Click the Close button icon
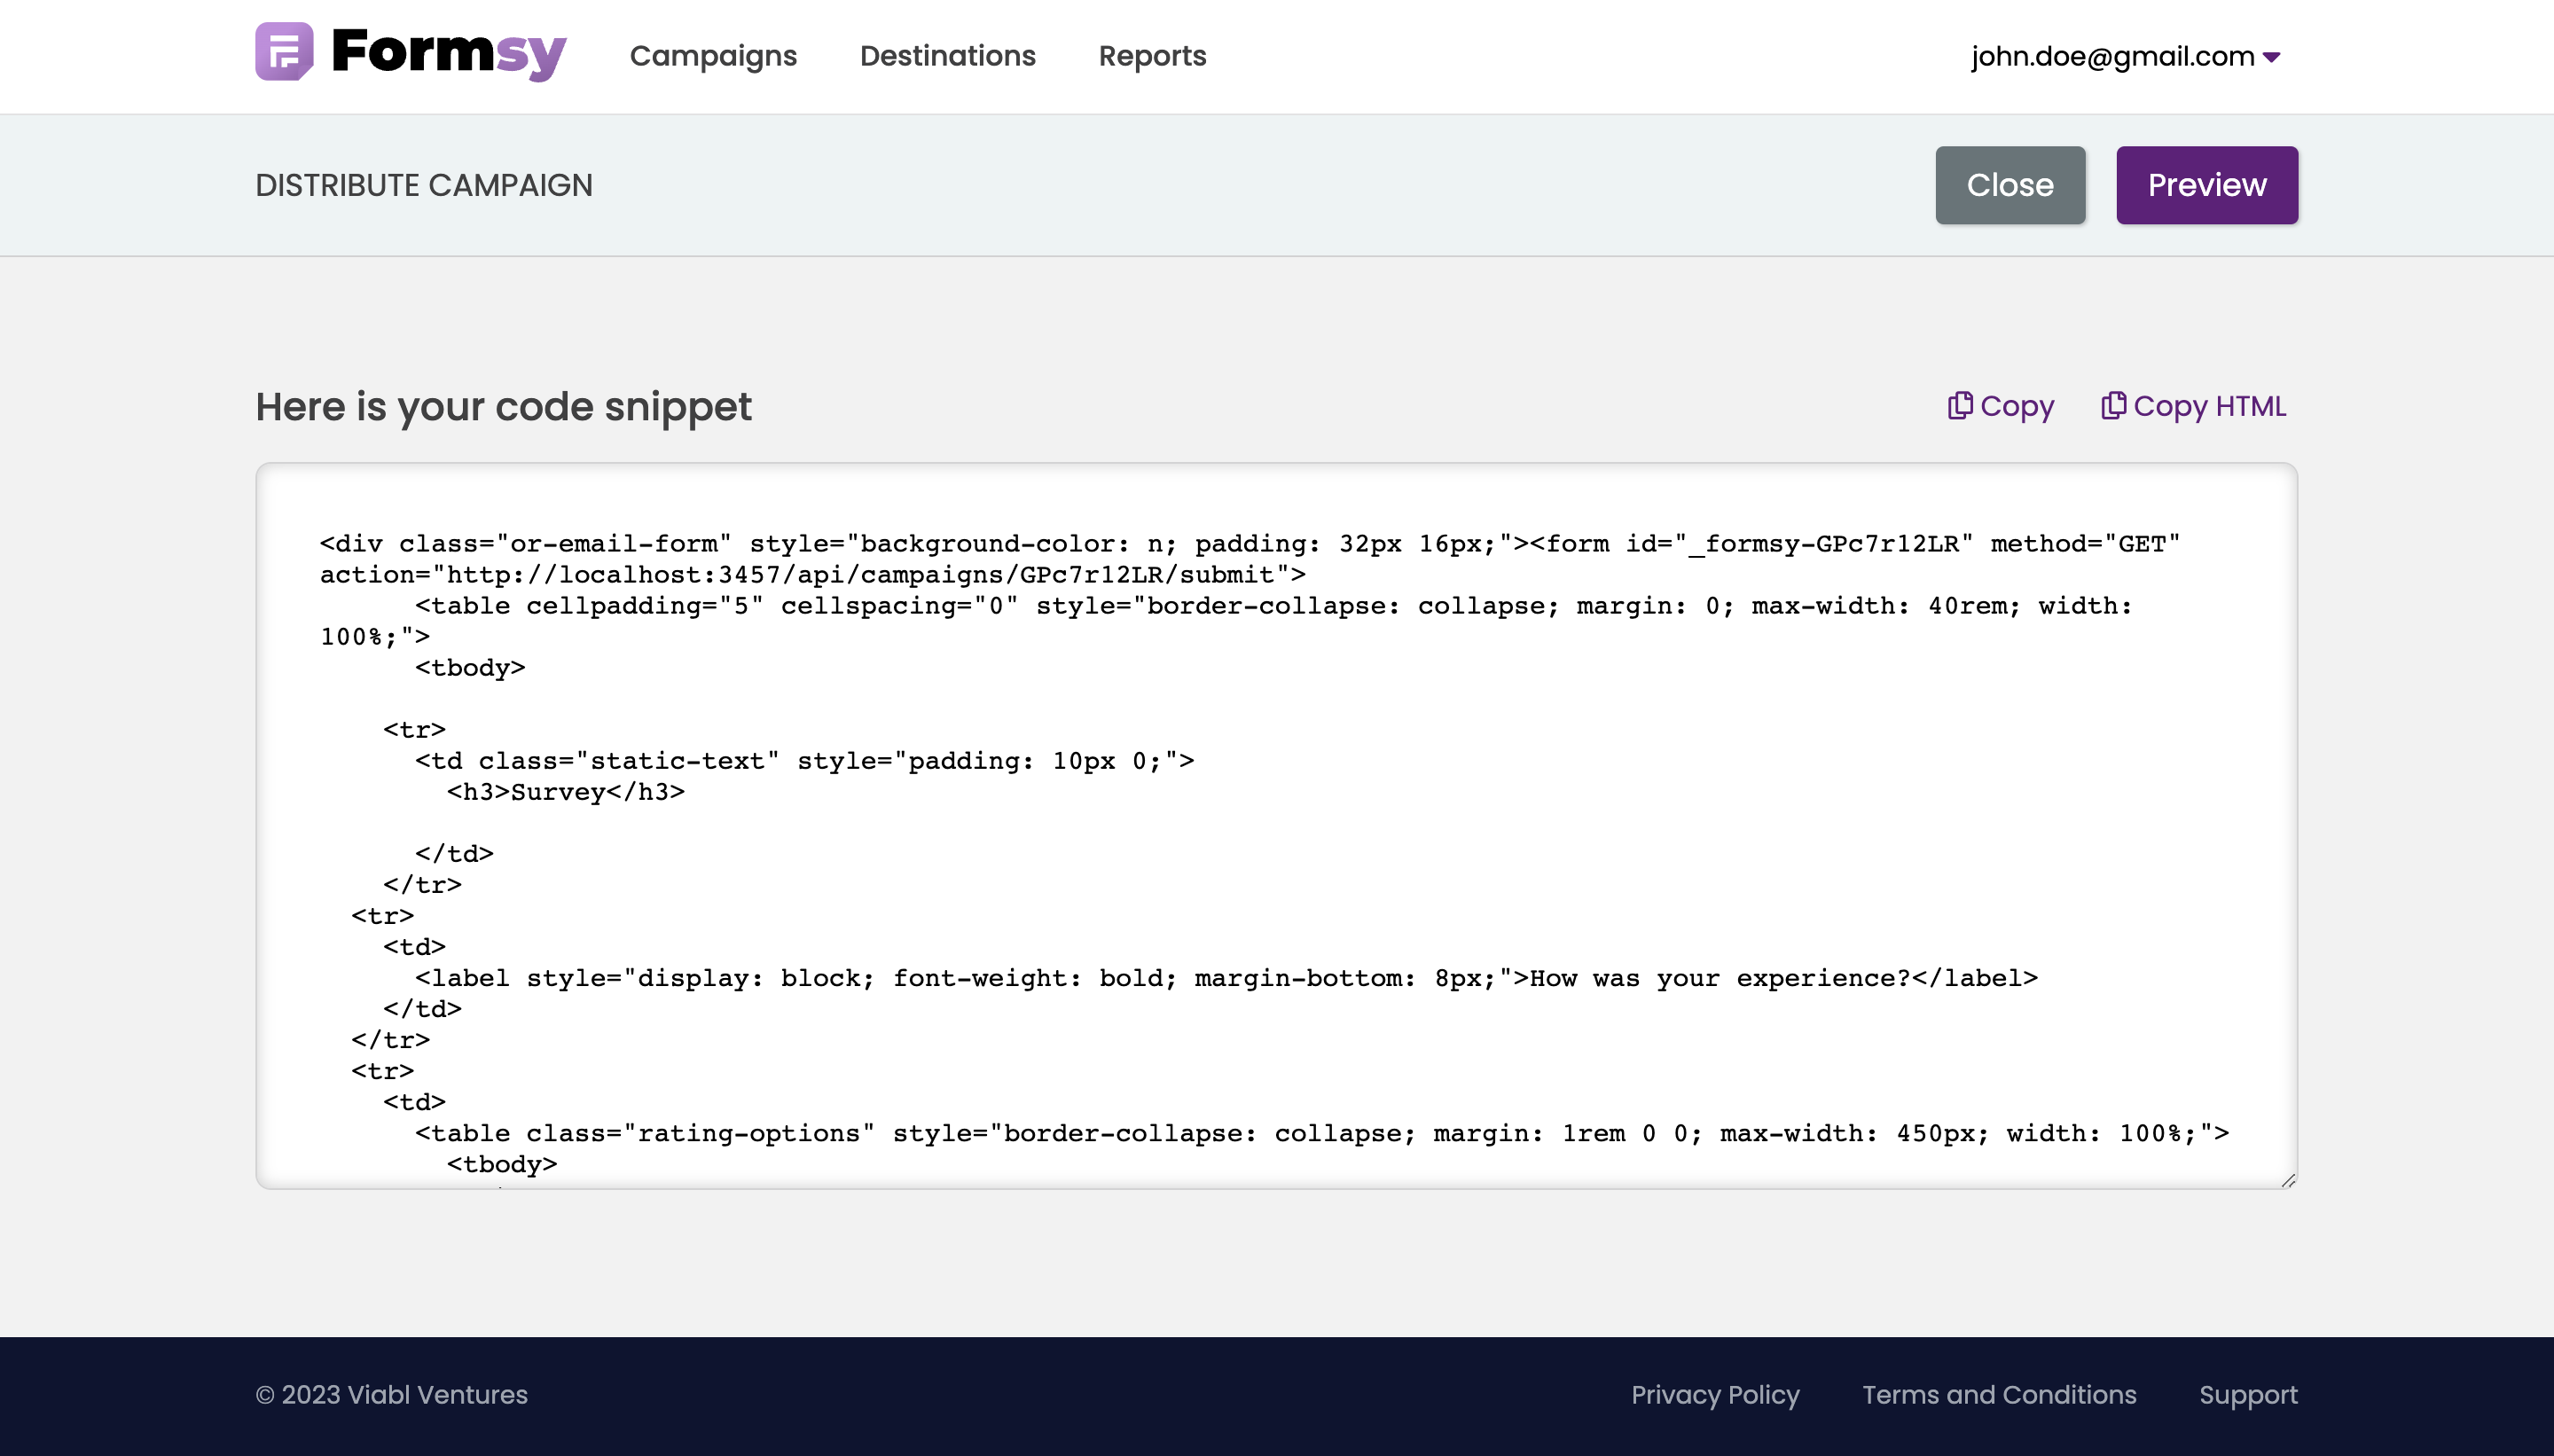The image size is (2554, 1456). click(2010, 184)
